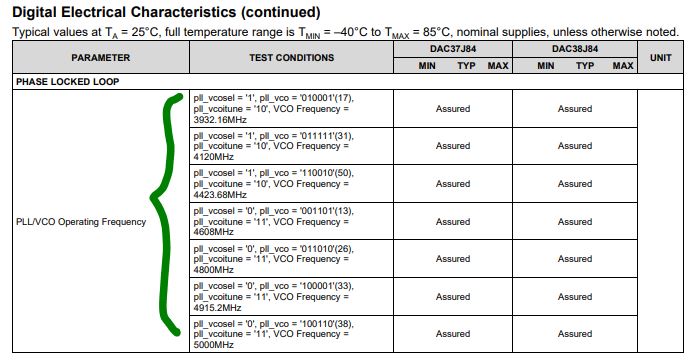This screenshot has width=696, height=361.
Task: Click the Digital Electrical Characteristics heading
Action: tap(166, 12)
